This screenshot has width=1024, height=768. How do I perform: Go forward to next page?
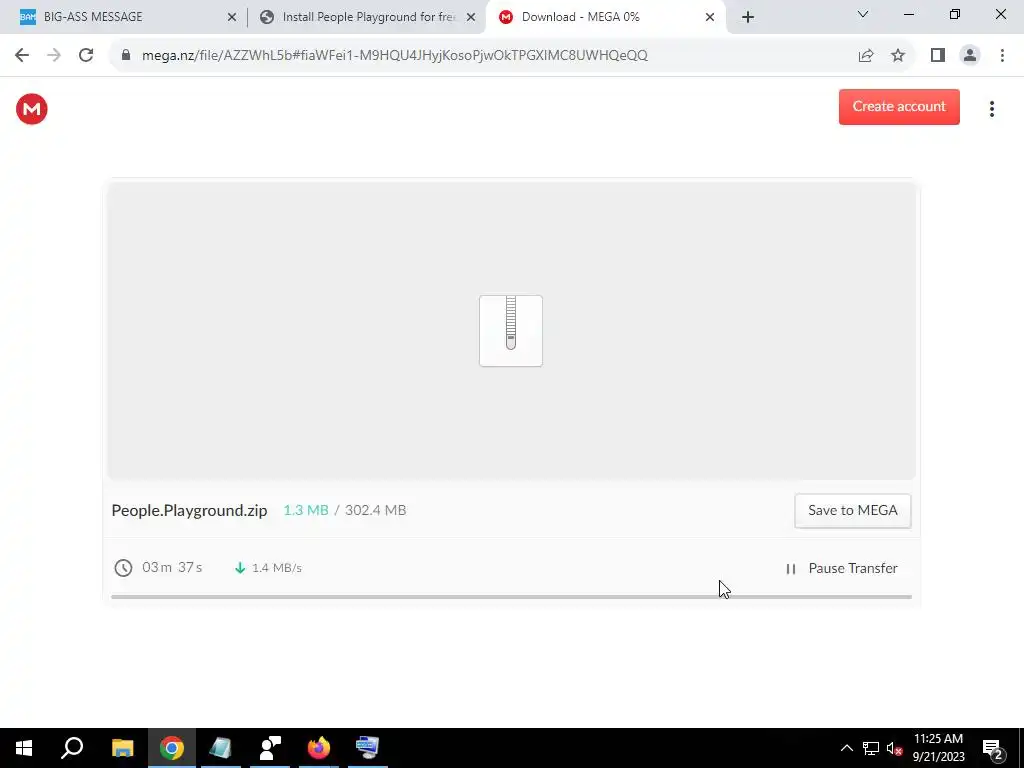tap(54, 56)
